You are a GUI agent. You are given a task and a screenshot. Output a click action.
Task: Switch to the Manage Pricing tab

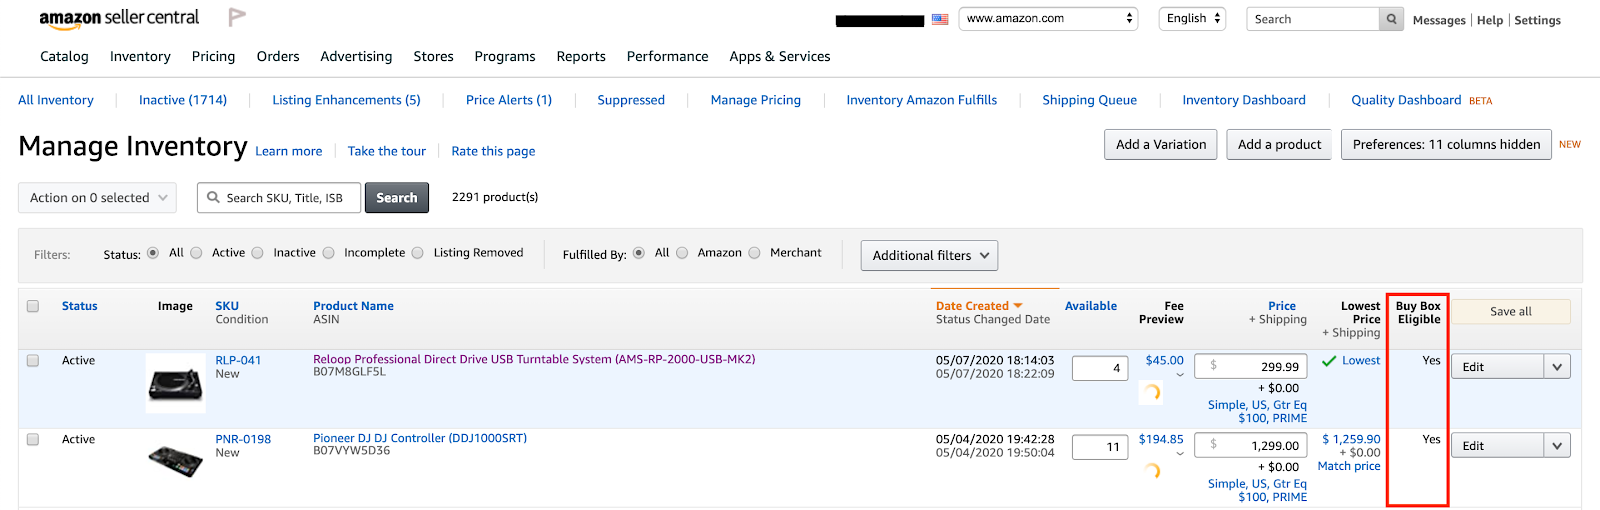[x=755, y=100]
